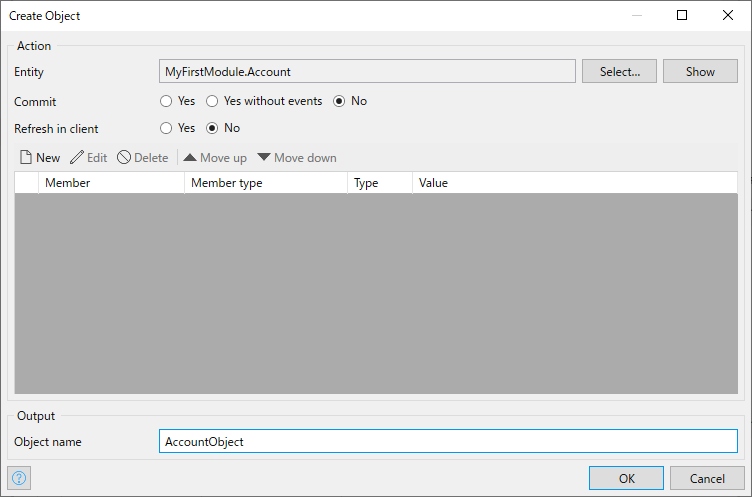Click the Edit pencil icon
The height and width of the screenshot is (497, 752).
[77, 157]
